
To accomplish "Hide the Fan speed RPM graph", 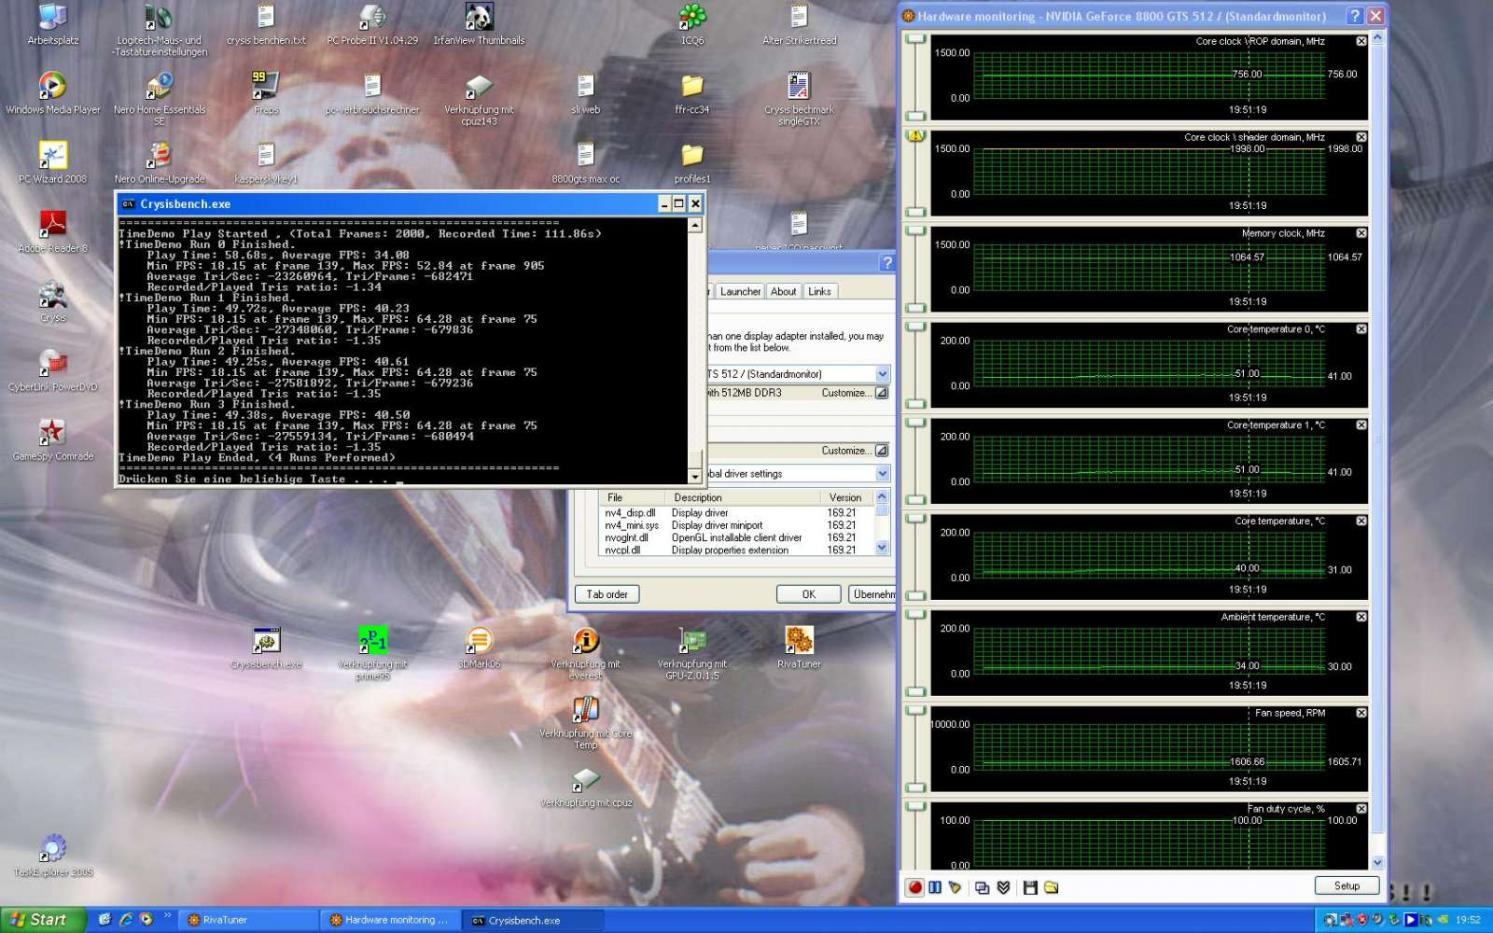I will (x=1361, y=713).
